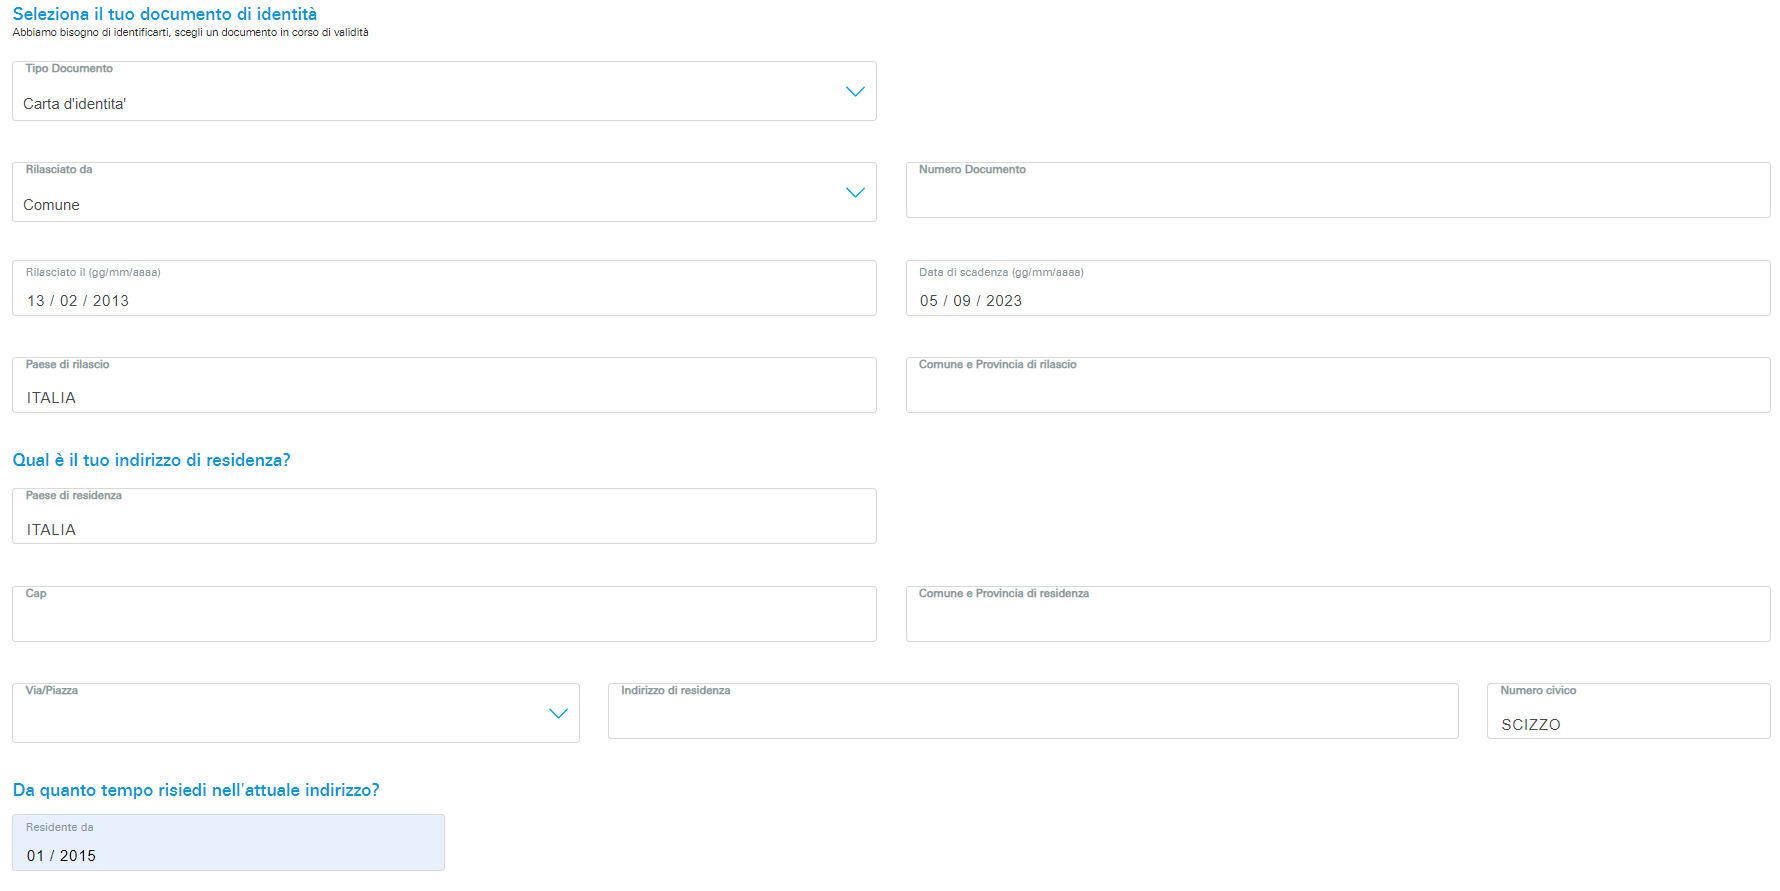Image resolution: width=1780 pixels, height=891 pixels.
Task: Focus the Numero Documento field
Action: click(1337, 195)
